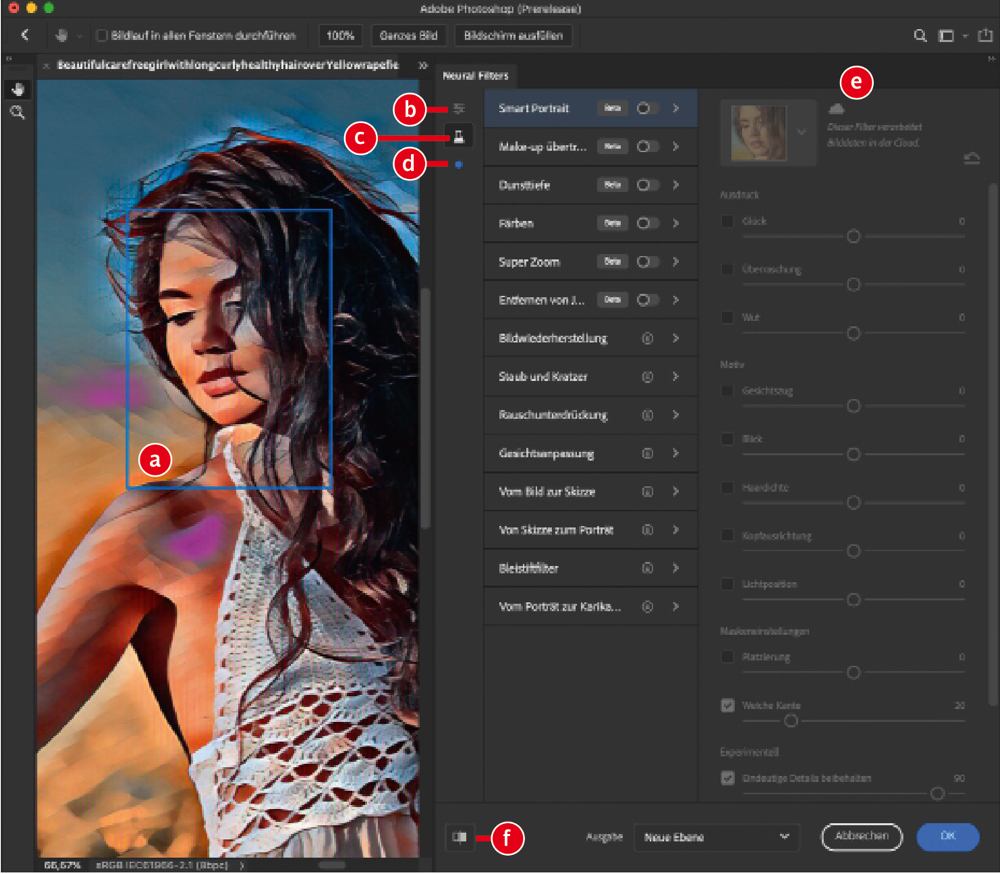Open the search icon at top right
This screenshot has width=1000, height=874.
tap(920, 36)
